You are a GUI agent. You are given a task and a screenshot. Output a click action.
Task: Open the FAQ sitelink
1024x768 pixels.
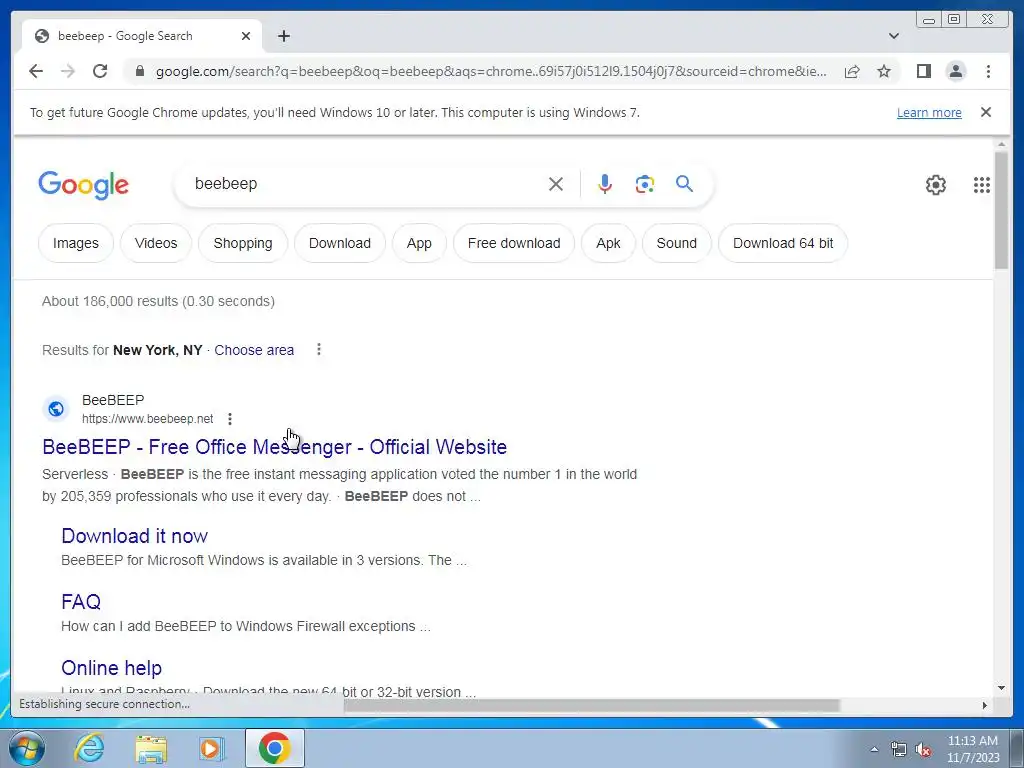tap(81, 601)
